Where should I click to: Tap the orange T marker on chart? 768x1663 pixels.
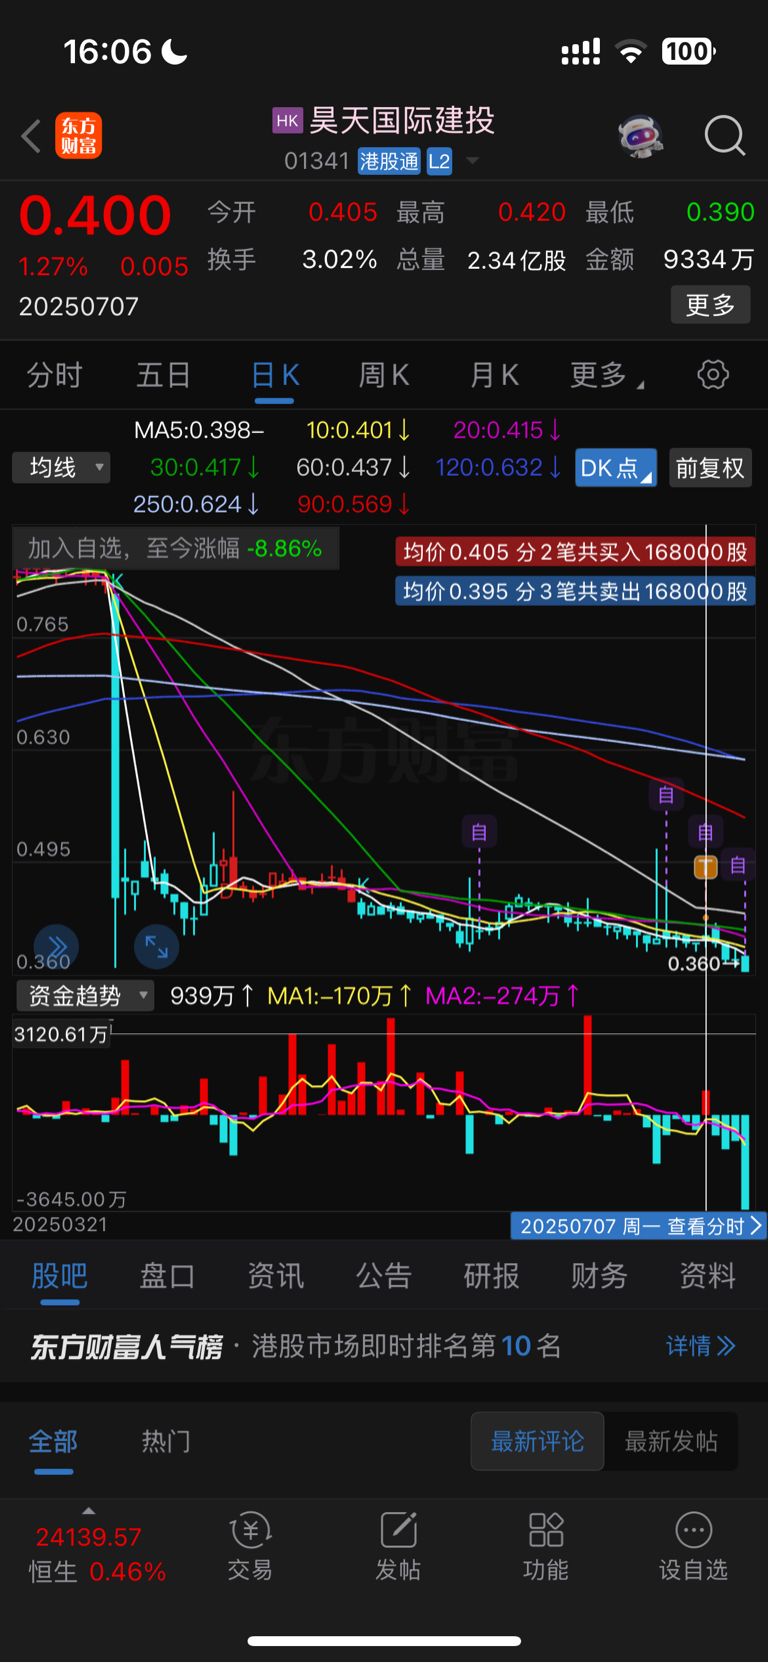706,866
